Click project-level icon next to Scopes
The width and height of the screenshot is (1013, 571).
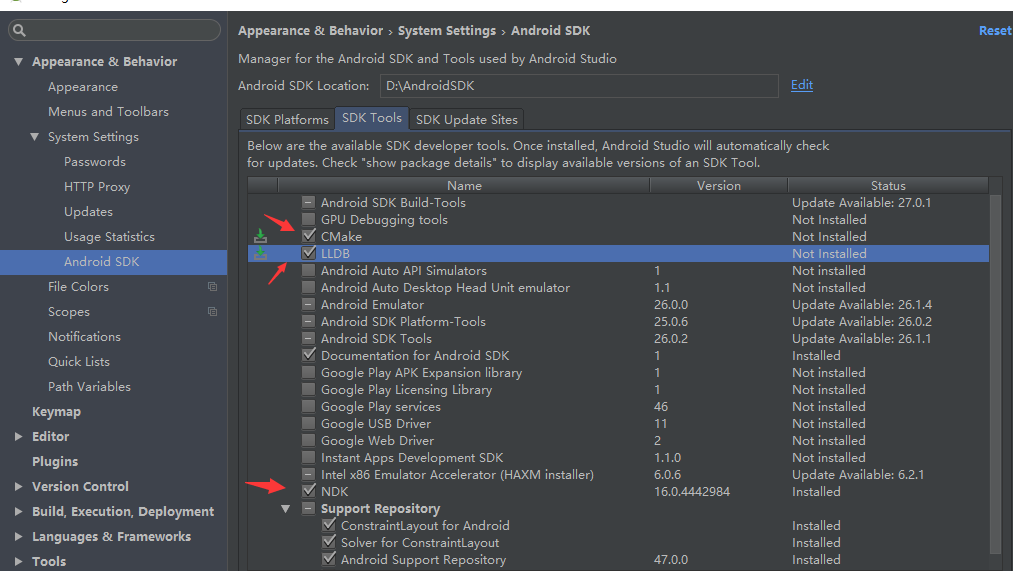point(212,311)
